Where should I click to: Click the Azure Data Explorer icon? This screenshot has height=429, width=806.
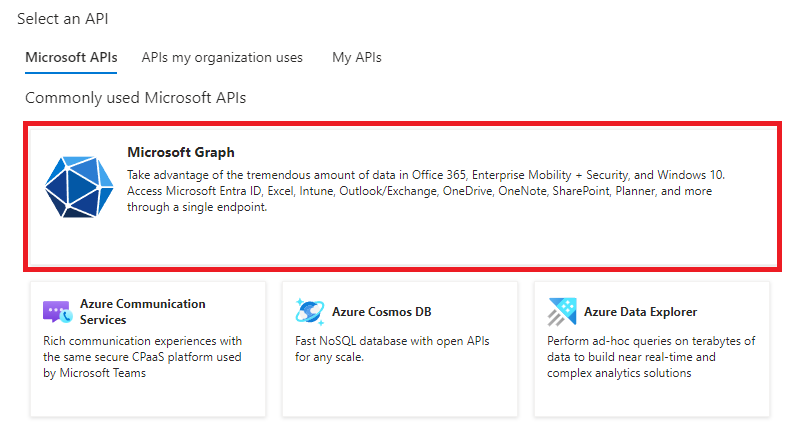(561, 312)
